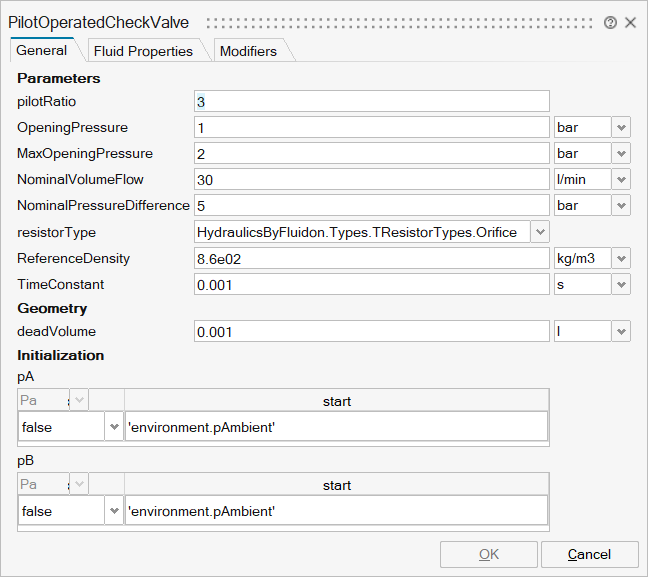Expand the OpeningPressure unit dropdown
Viewport: 648px width, 577px height.
click(x=621, y=127)
